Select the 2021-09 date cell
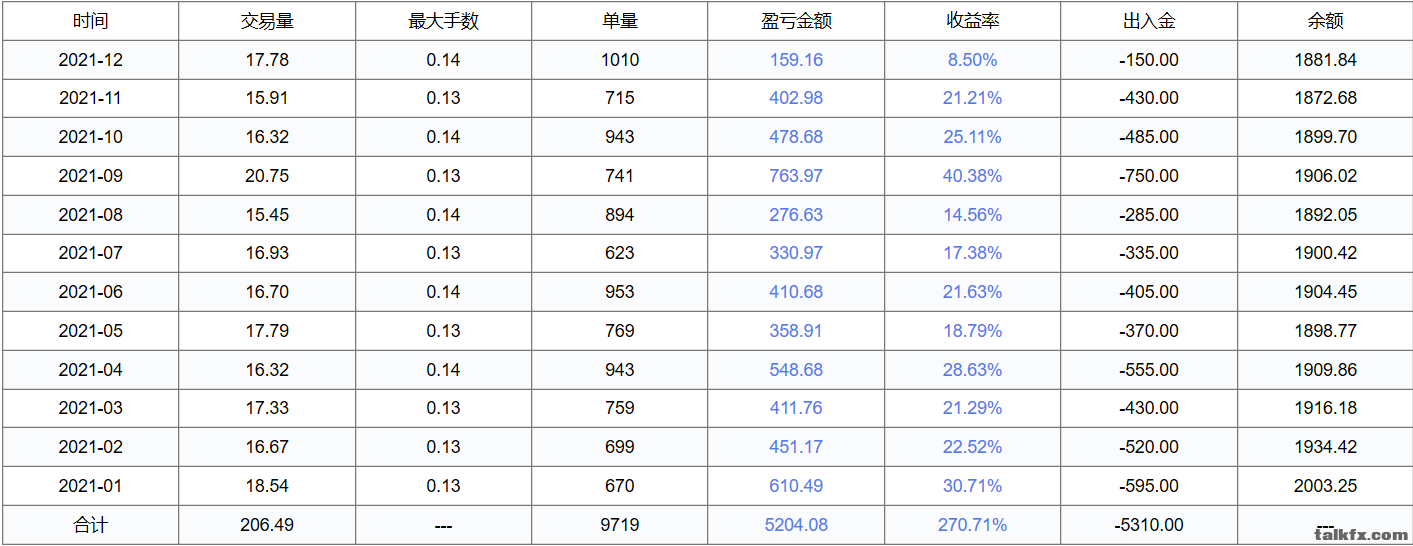This screenshot has width=1413, height=546. pos(91,176)
